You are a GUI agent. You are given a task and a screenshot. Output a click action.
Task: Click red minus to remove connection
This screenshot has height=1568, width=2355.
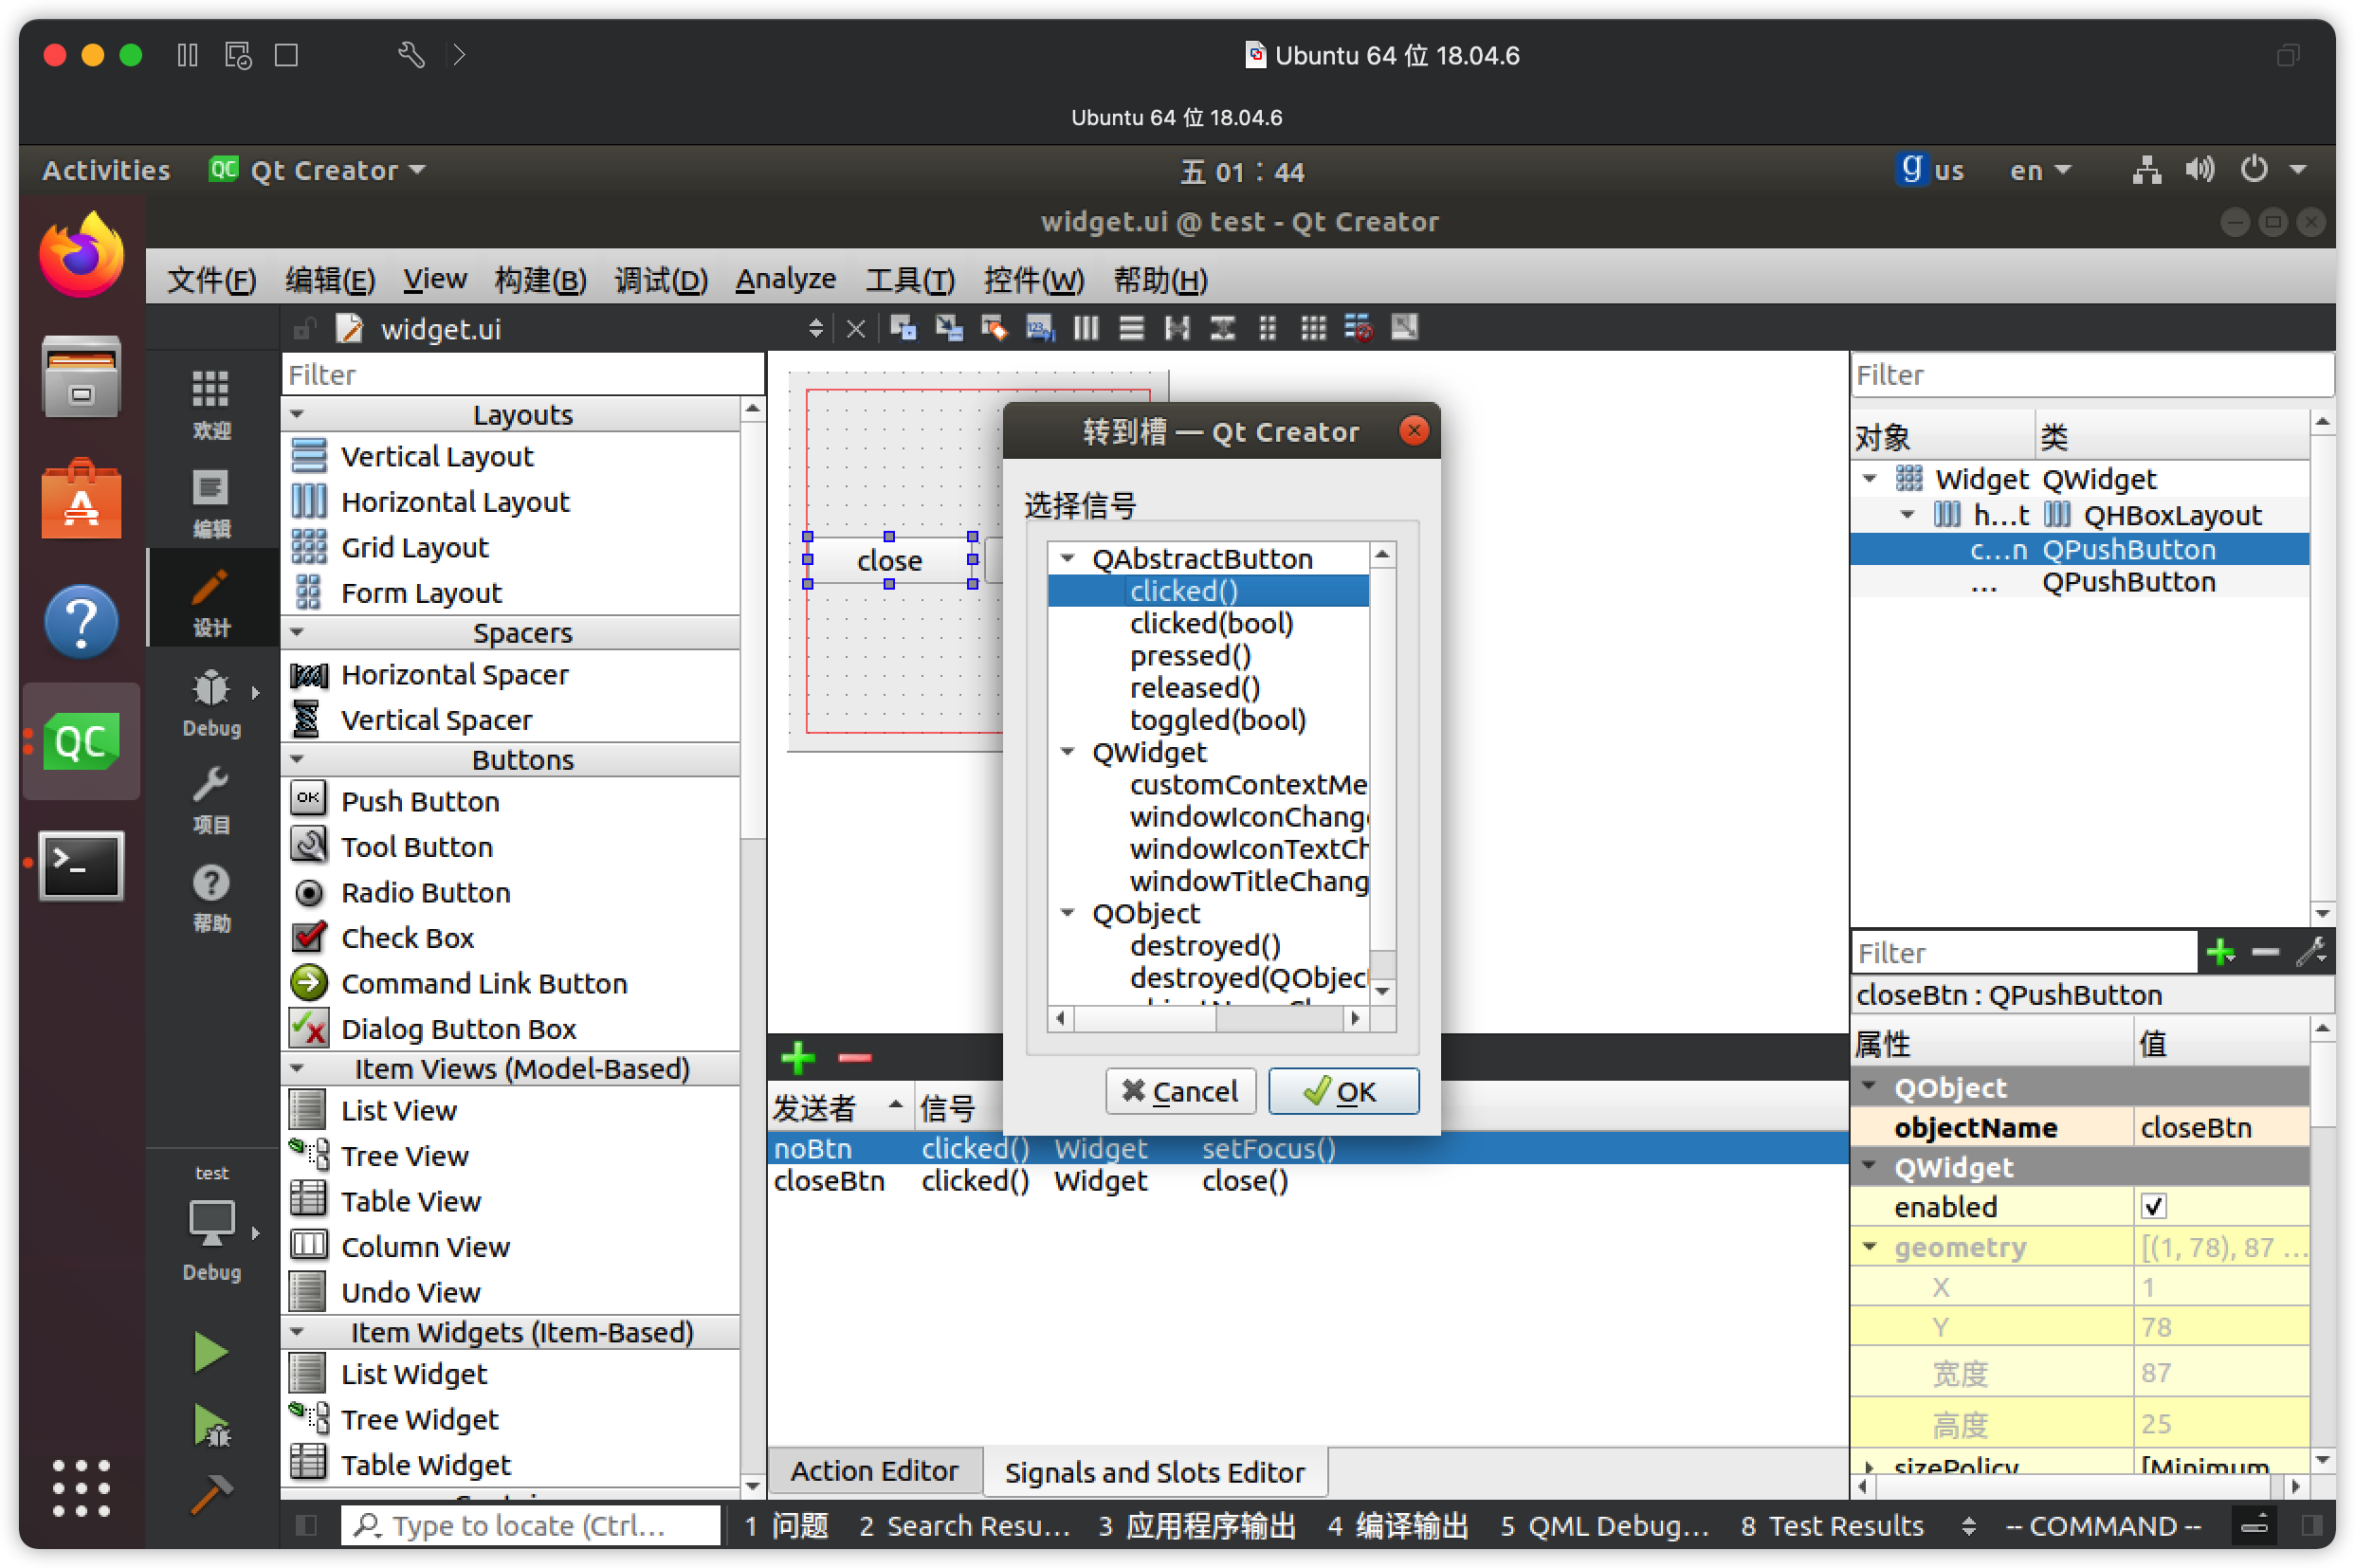tap(854, 1057)
